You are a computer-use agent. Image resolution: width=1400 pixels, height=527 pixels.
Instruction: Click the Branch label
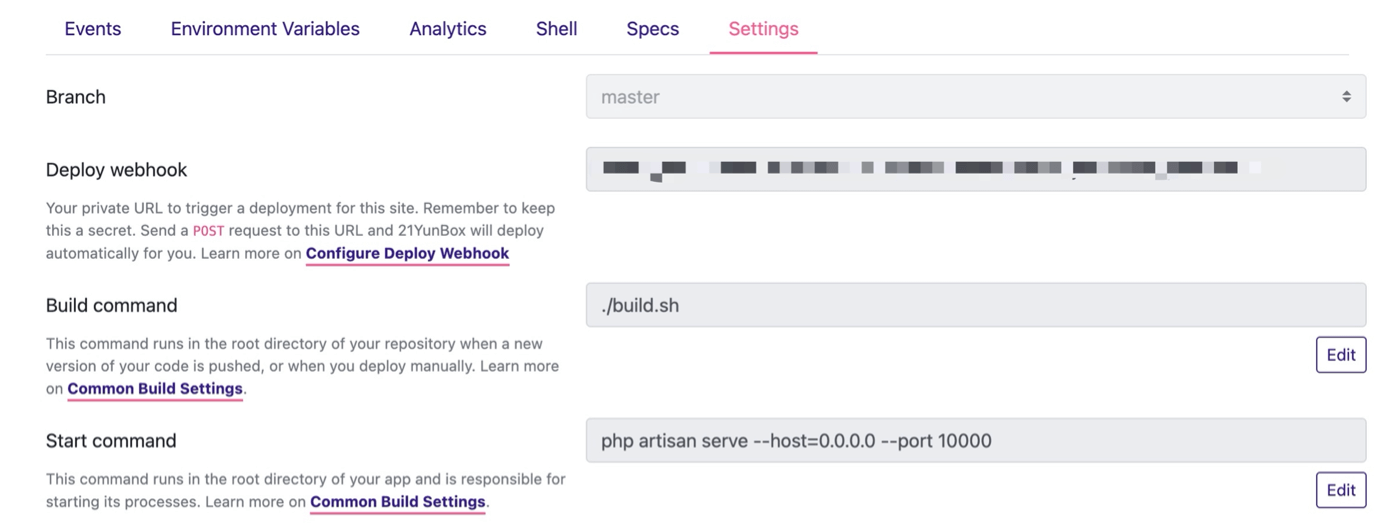[x=76, y=97]
